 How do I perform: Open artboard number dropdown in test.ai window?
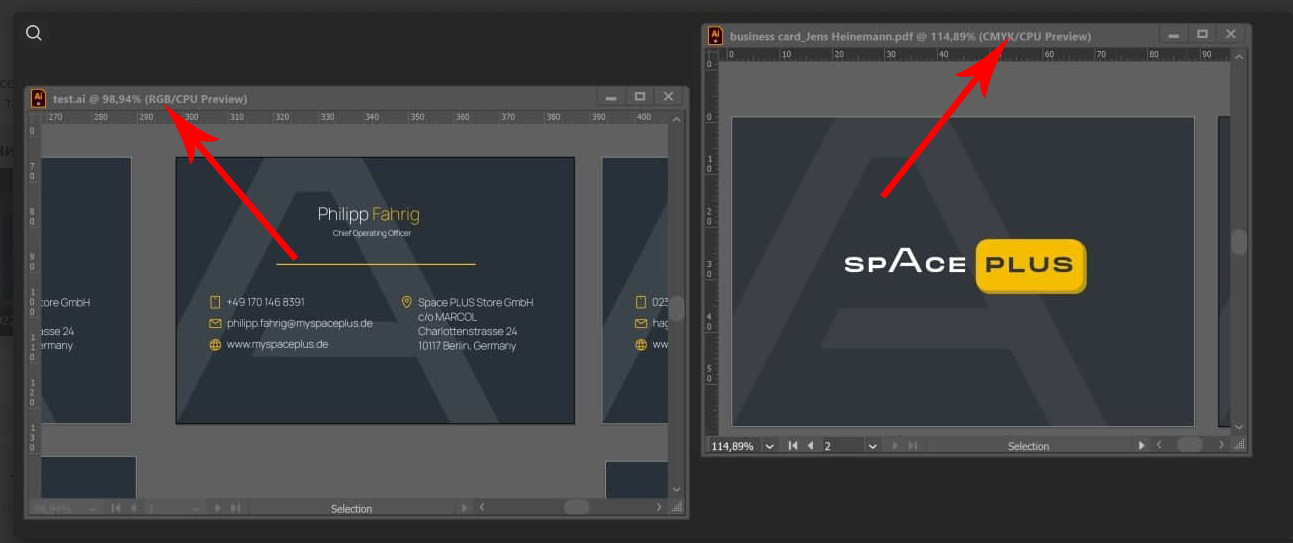[x=195, y=508]
